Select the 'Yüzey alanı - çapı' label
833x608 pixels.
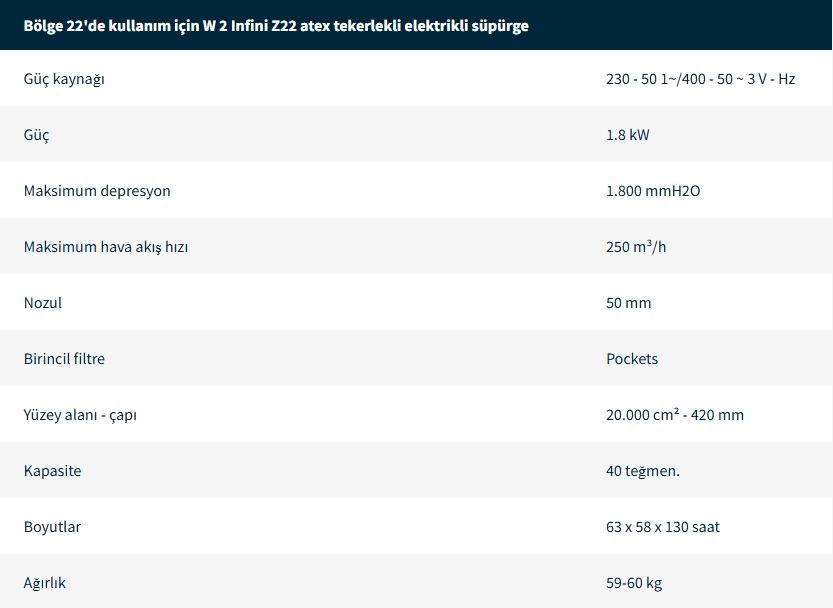coord(80,414)
